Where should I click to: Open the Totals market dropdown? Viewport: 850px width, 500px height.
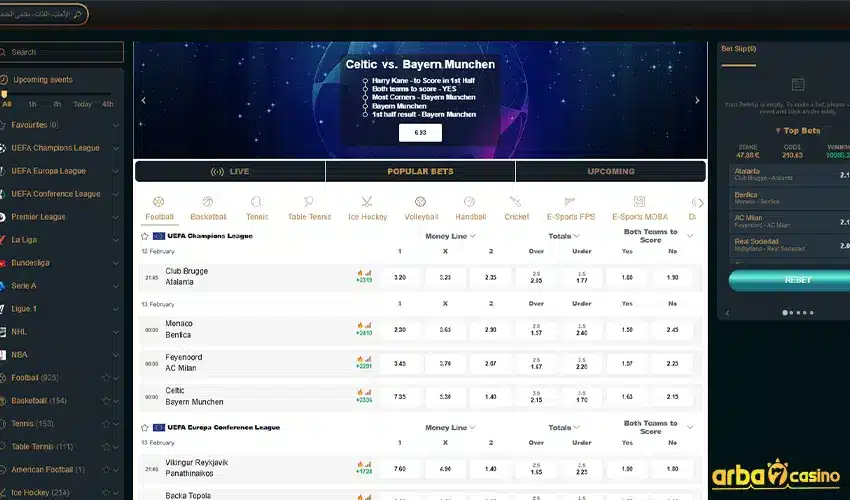coord(578,236)
